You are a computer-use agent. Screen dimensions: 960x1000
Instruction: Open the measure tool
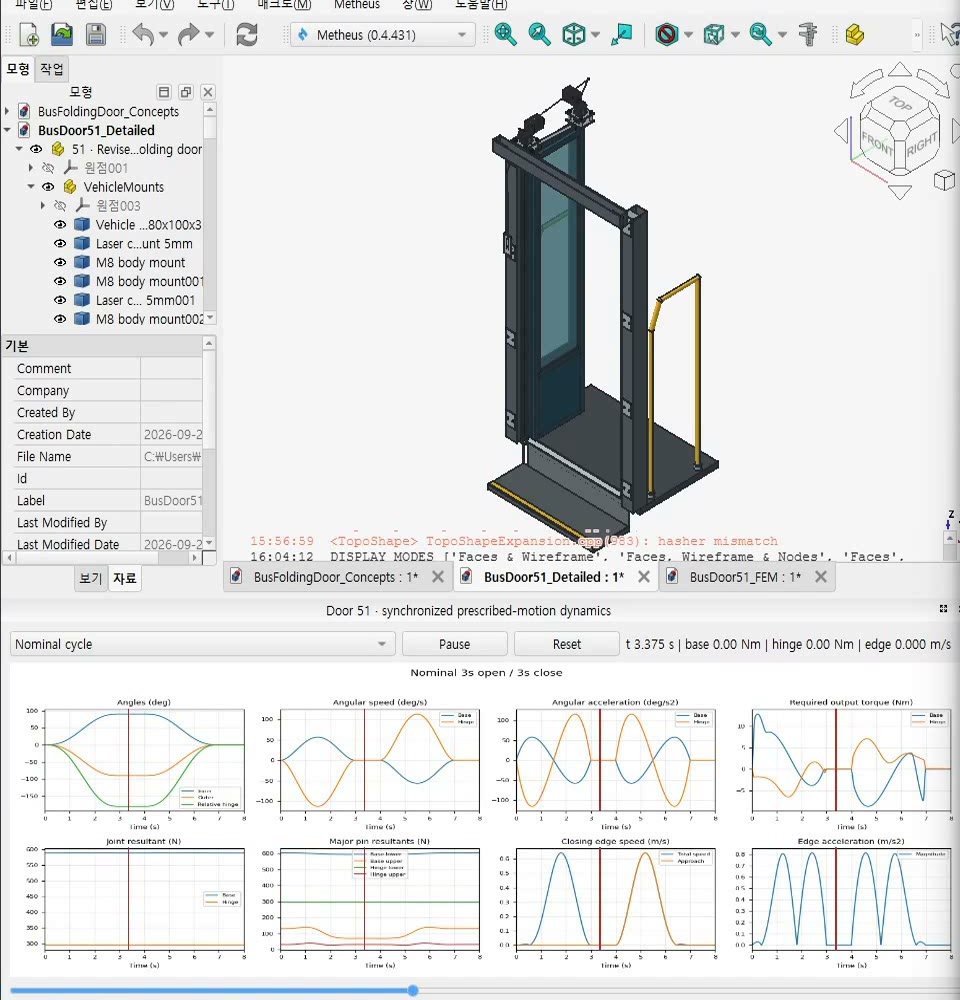[x=808, y=34]
